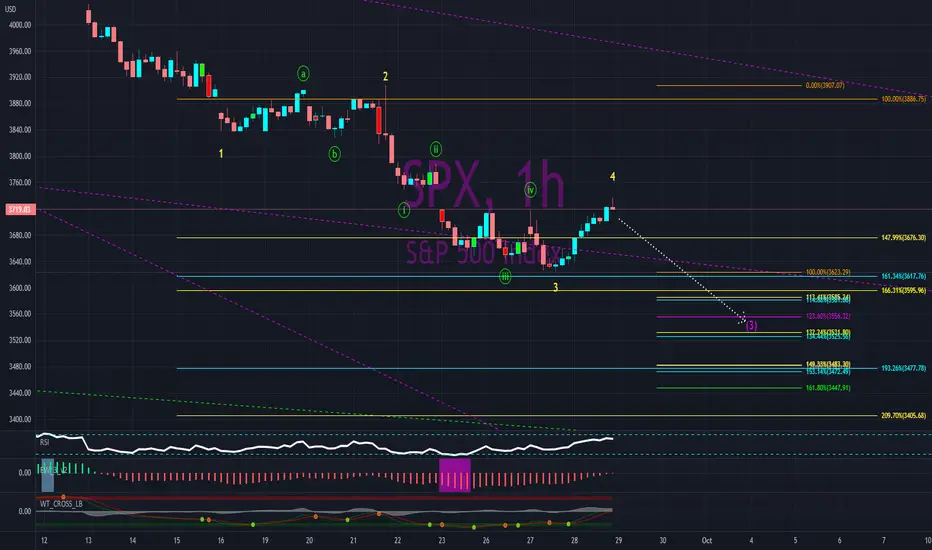This screenshot has width=932, height=550.
Task: Select green circled wave label ii
Action: point(436,149)
